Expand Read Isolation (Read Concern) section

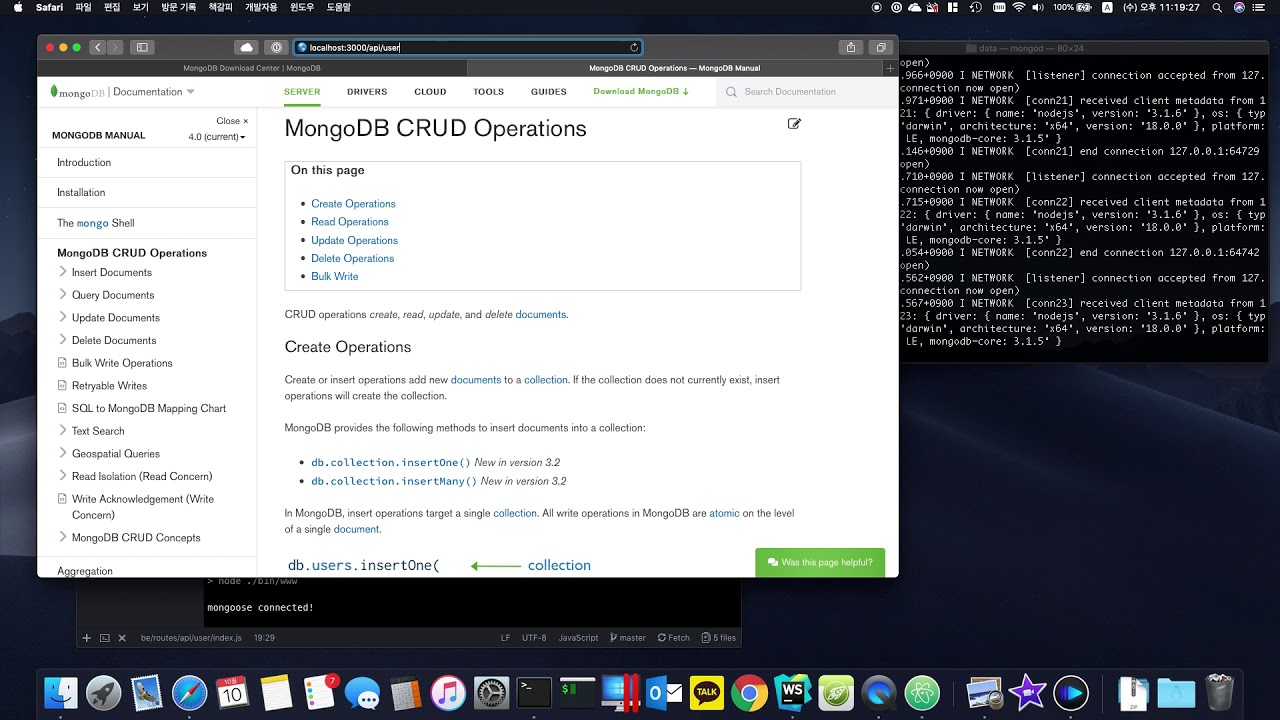[63, 476]
